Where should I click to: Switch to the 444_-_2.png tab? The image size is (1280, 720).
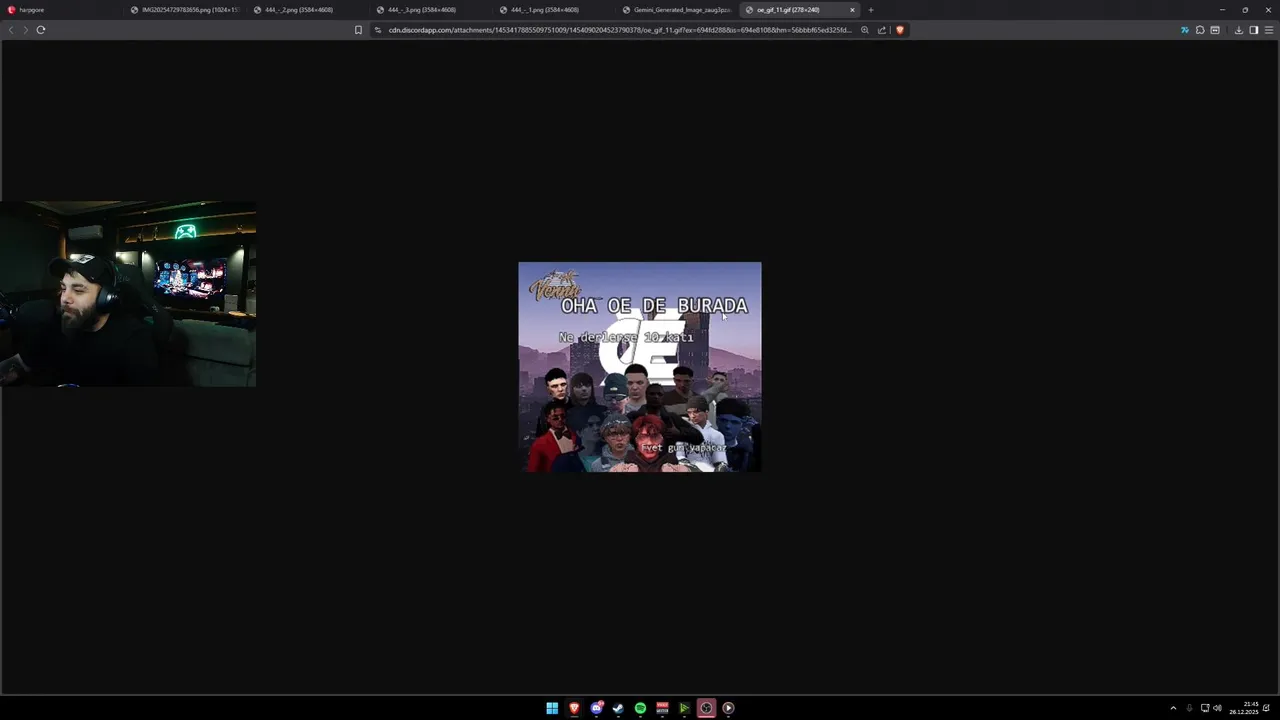pos(308,10)
